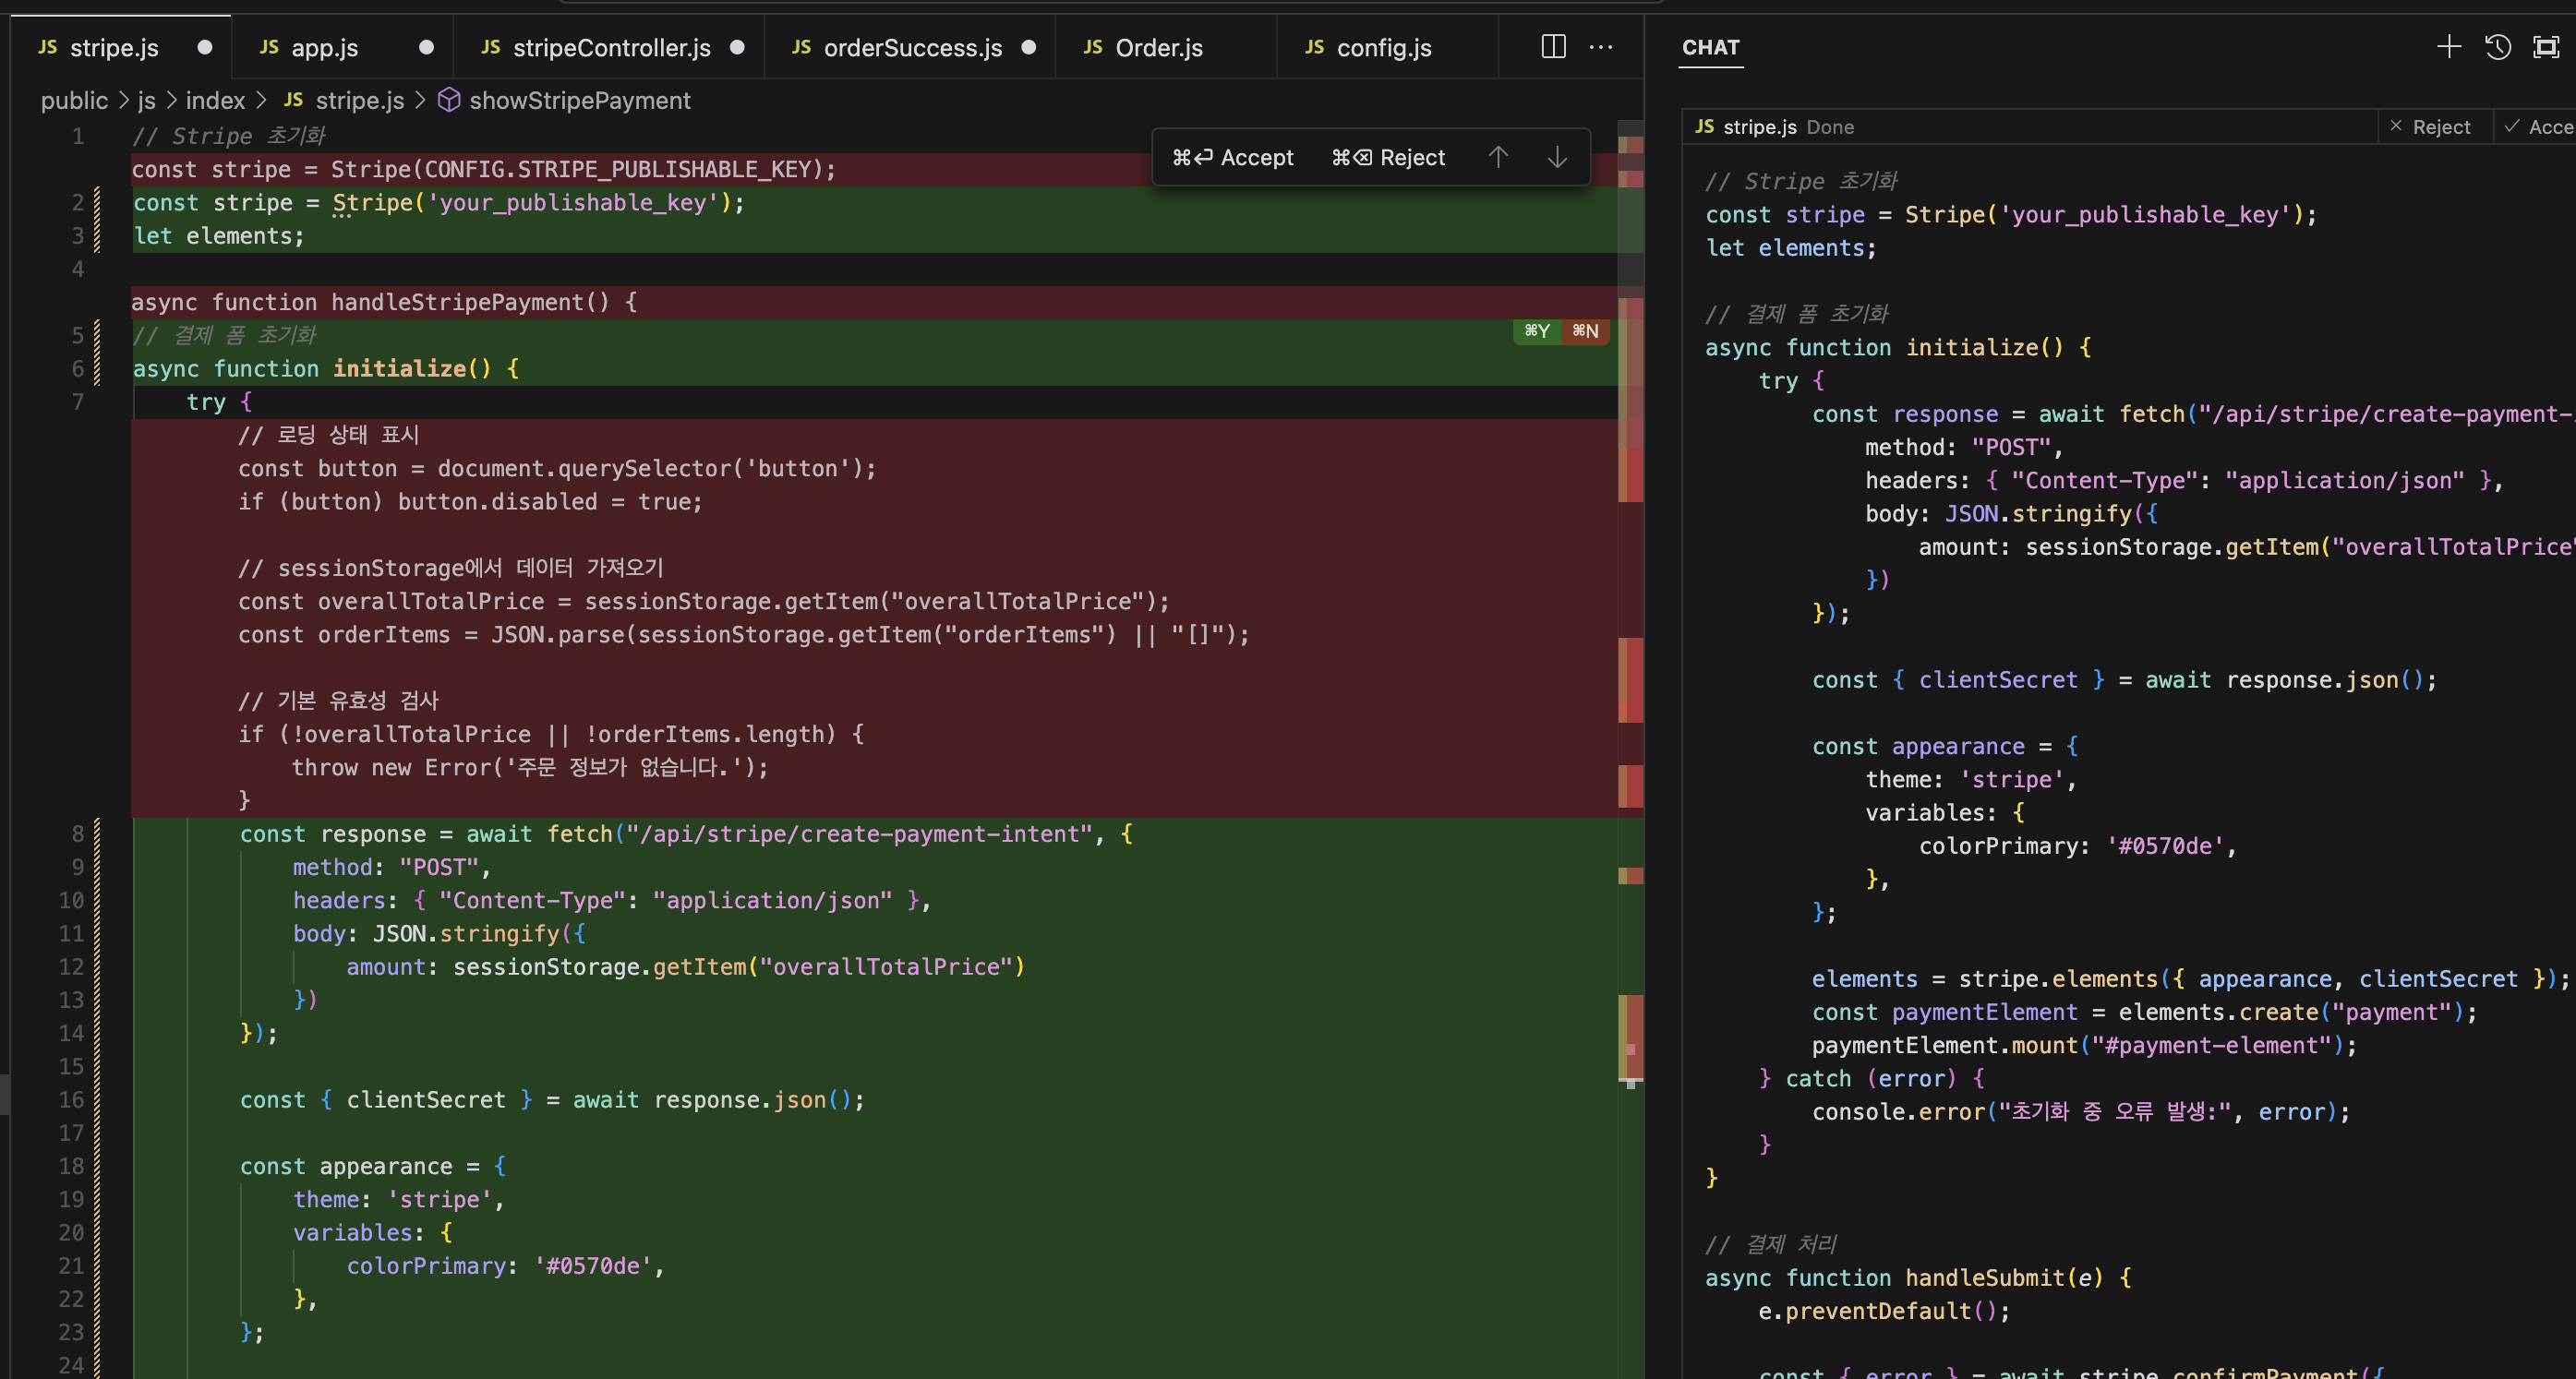2576x1379 pixels.
Task: Maximize the chat panel icon
Action: point(2545,47)
